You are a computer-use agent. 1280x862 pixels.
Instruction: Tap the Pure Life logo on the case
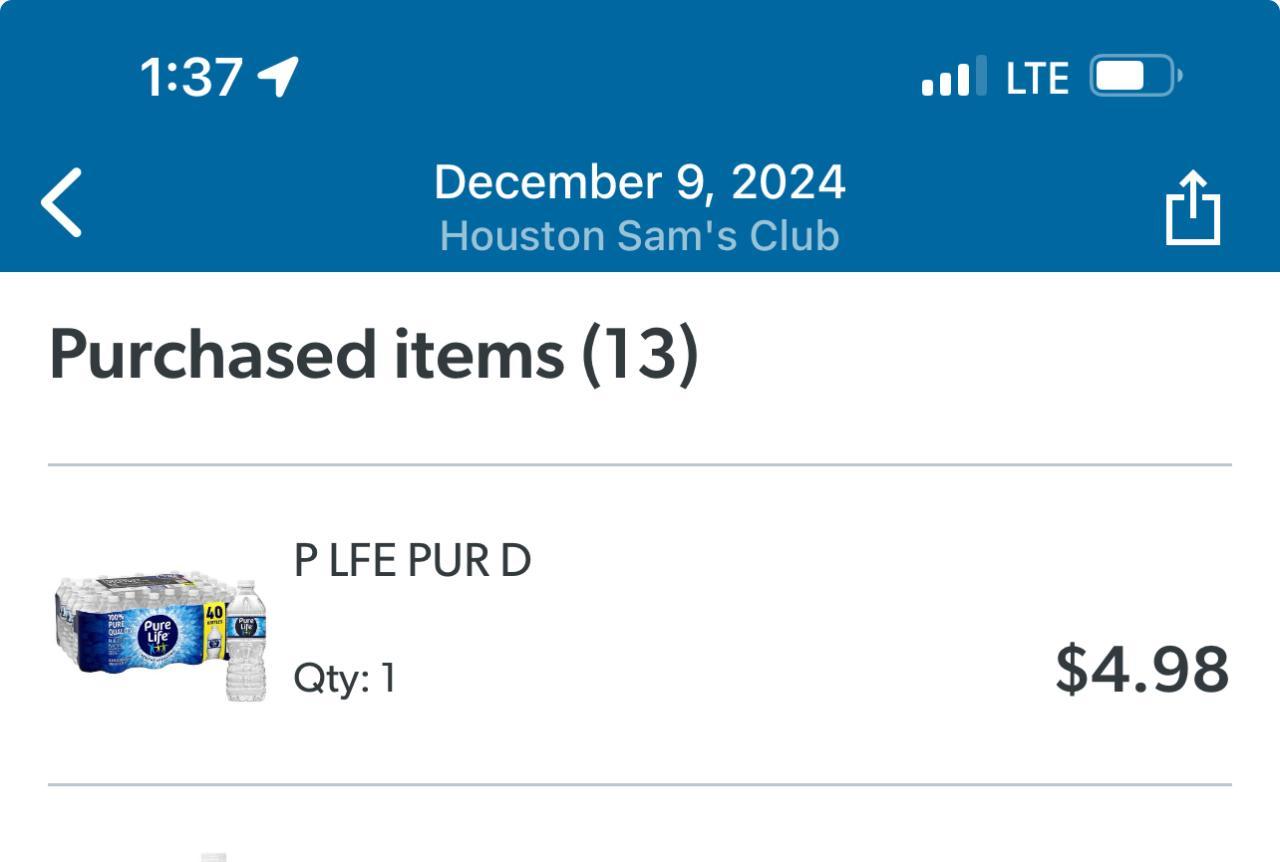tap(157, 636)
